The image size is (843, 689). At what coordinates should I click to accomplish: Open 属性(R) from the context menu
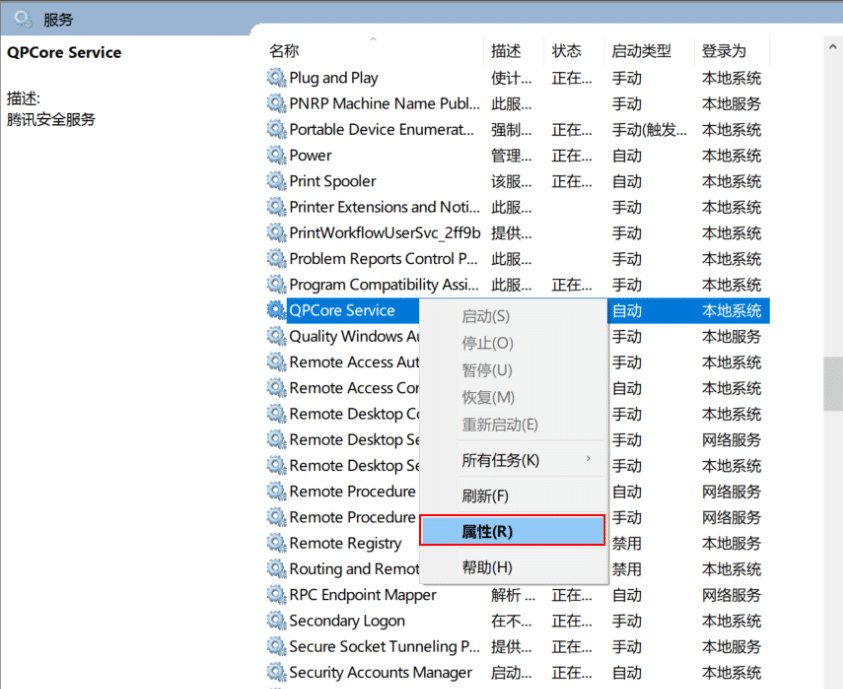click(512, 531)
